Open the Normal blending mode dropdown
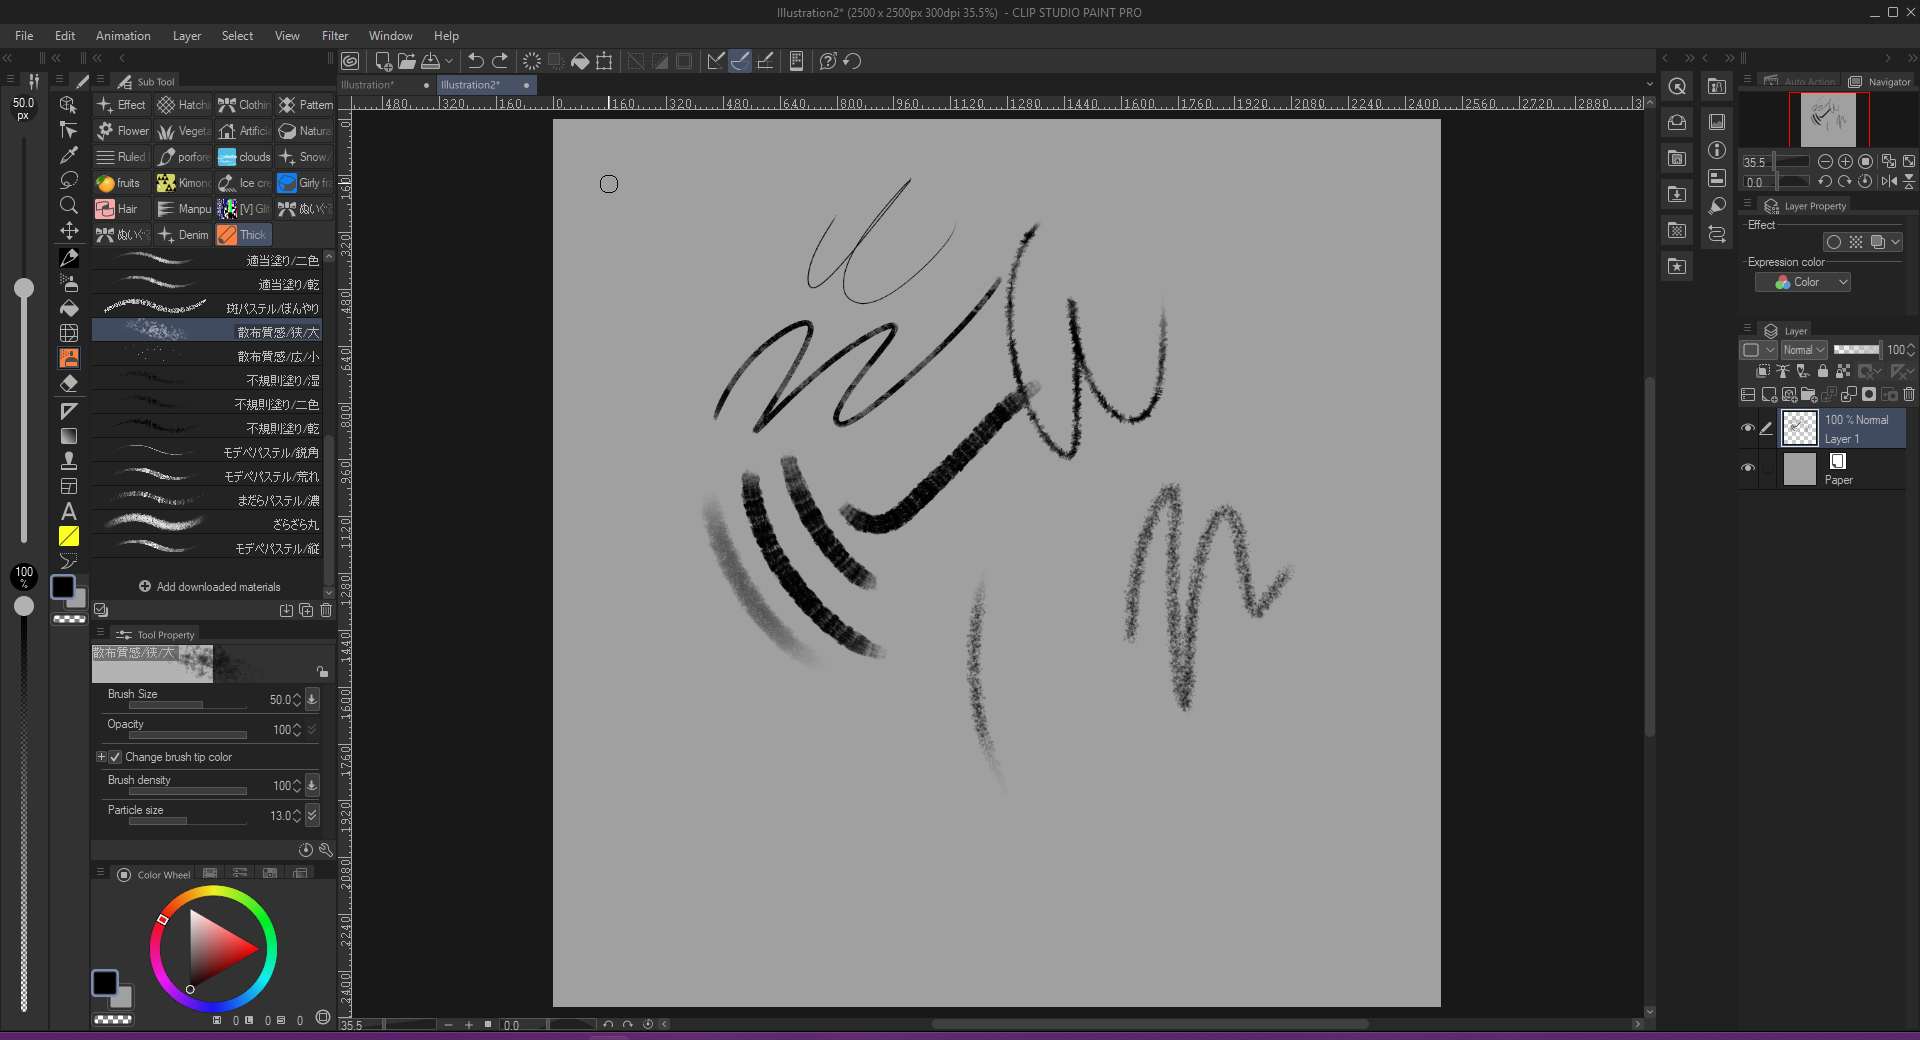 tap(1803, 350)
